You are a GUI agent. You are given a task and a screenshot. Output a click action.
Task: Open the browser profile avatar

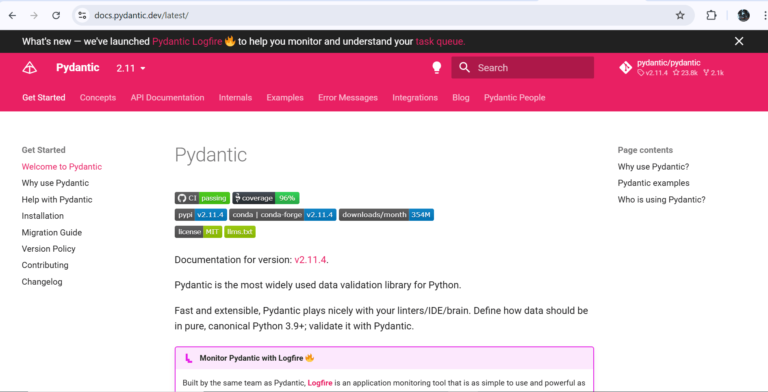coord(744,15)
